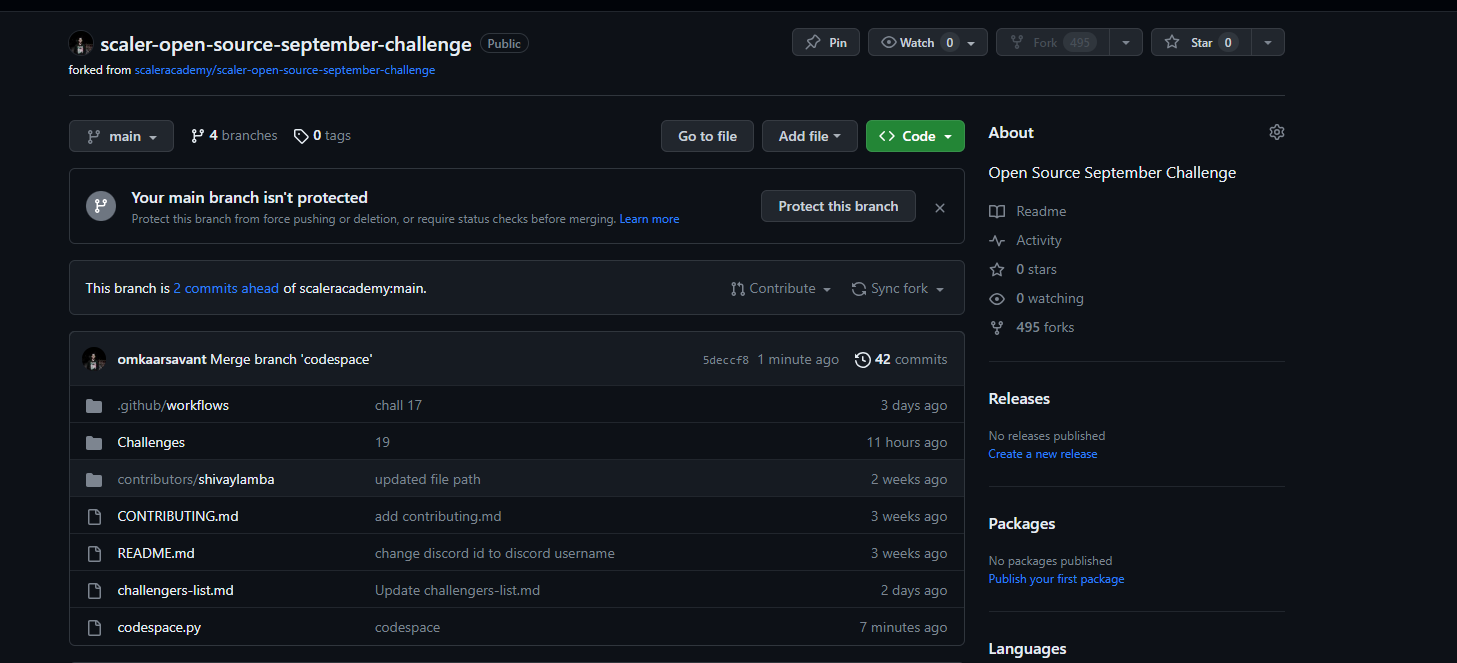Dismiss the branch protection banner
The width and height of the screenshot is (1457, 663).
pyautogui.click(x=939, y=207)
